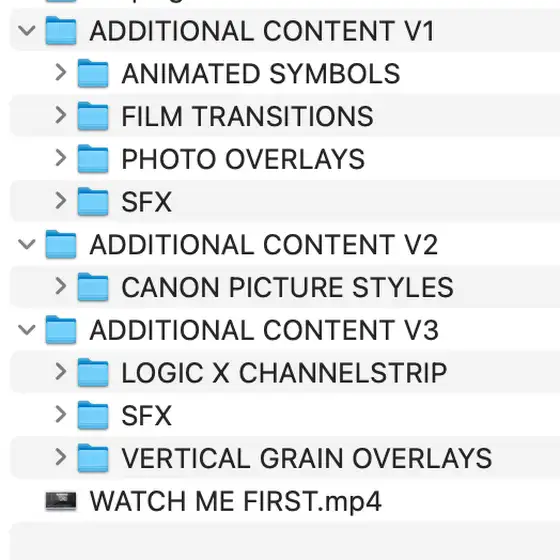
Task: Click the FILM TRANSITIONS folder icon
Action: coord(93,116)
